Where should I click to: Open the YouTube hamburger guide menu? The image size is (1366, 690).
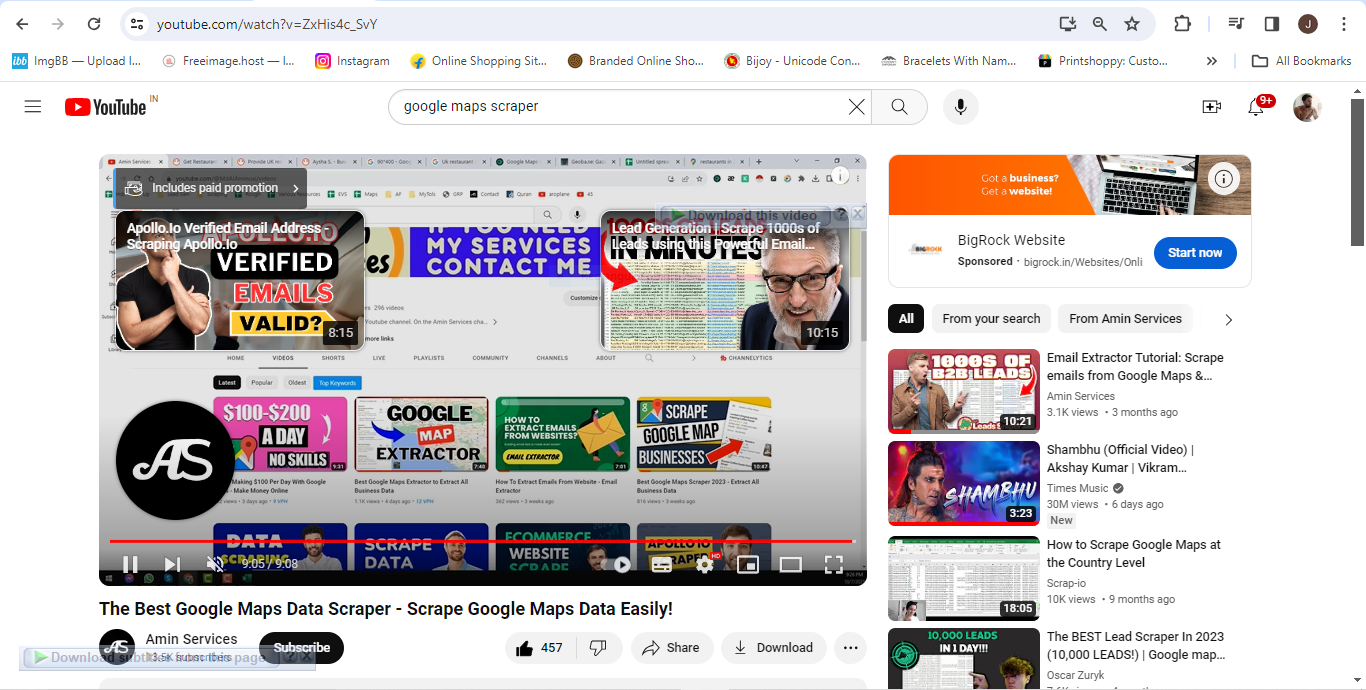pyautogui.click(x=33, y=106)
